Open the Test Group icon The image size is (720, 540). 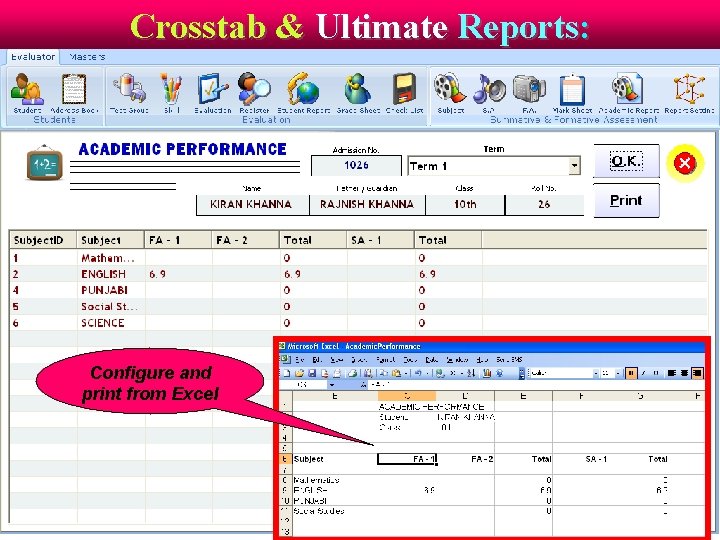click(129, 88)
